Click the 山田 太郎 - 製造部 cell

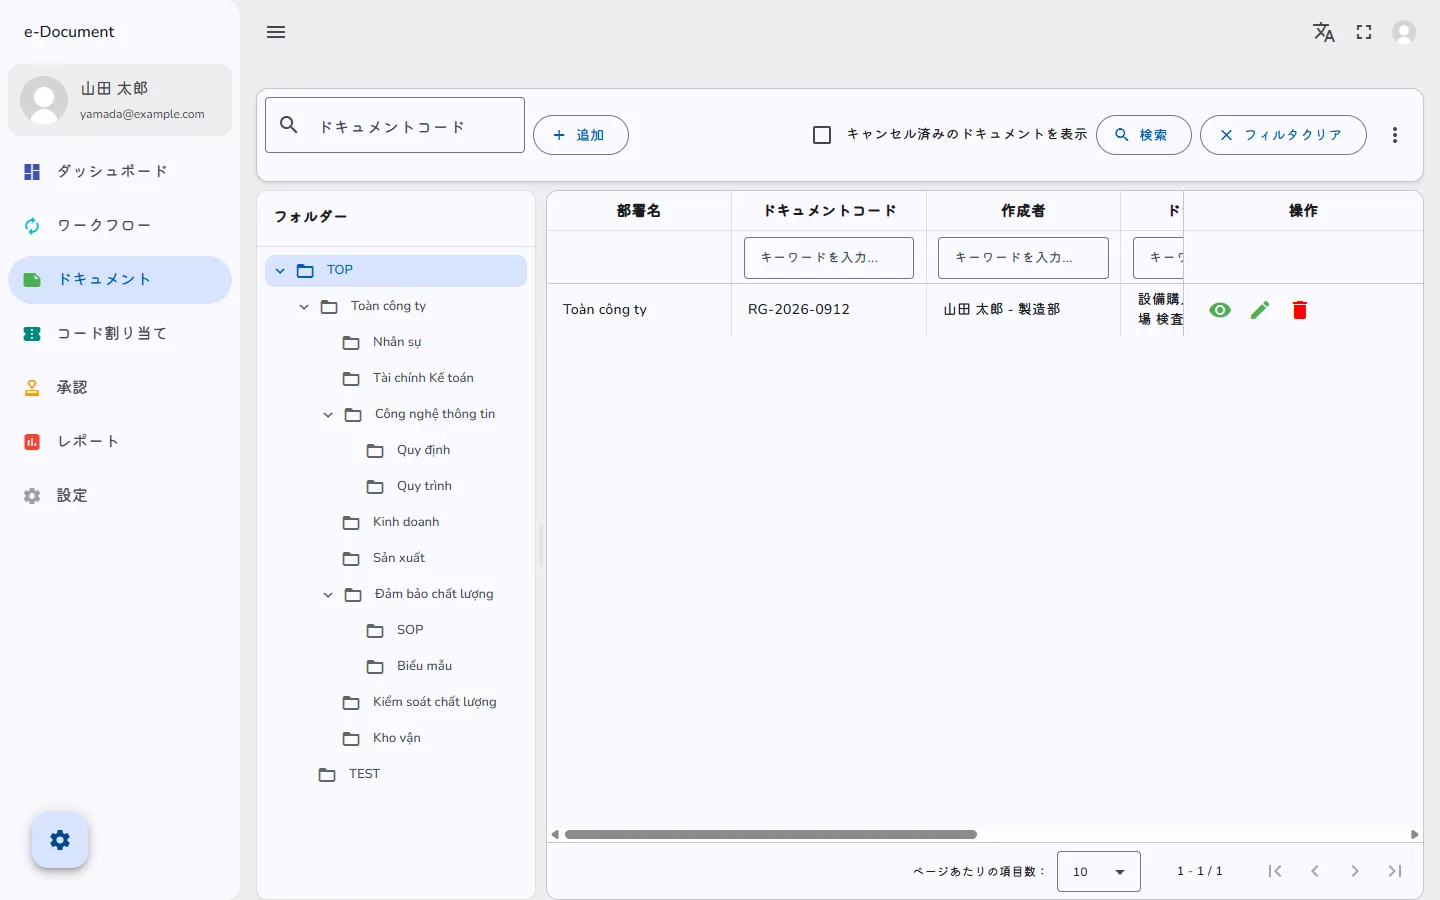coord(1023,310)
